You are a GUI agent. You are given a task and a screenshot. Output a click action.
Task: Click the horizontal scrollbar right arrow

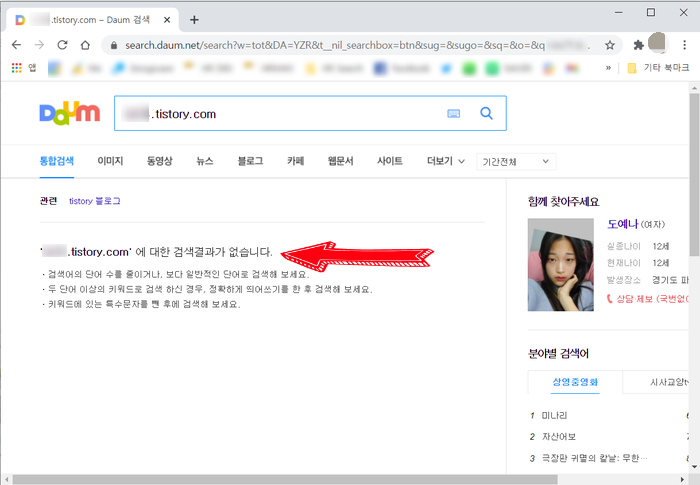682,480
